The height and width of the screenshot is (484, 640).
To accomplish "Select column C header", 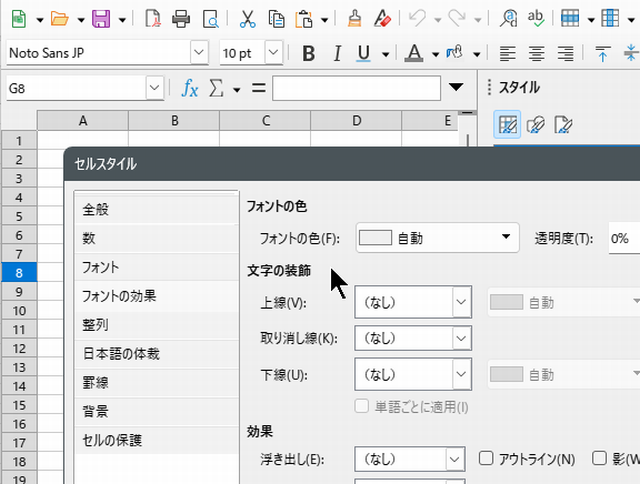I will point(265,121).
